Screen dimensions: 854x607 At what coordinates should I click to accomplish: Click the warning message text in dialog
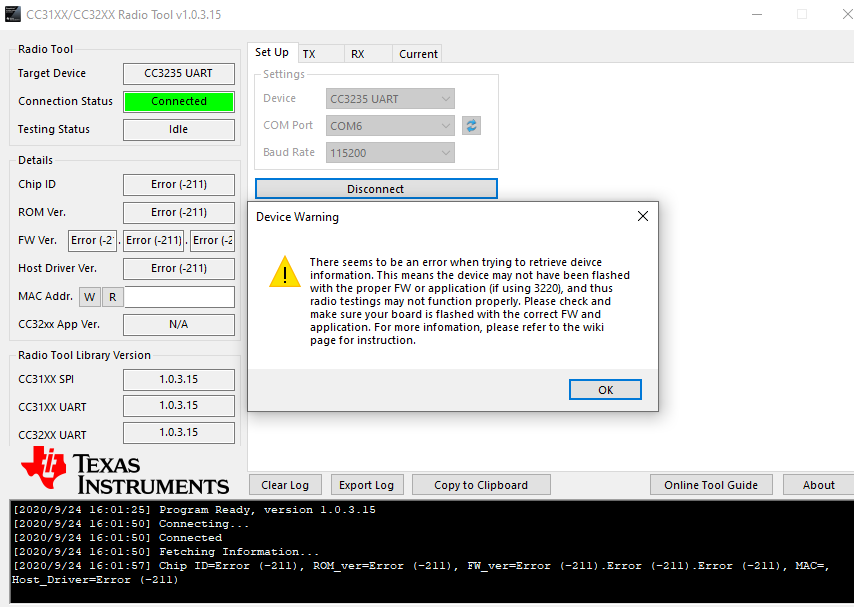(x=469, y=301)
